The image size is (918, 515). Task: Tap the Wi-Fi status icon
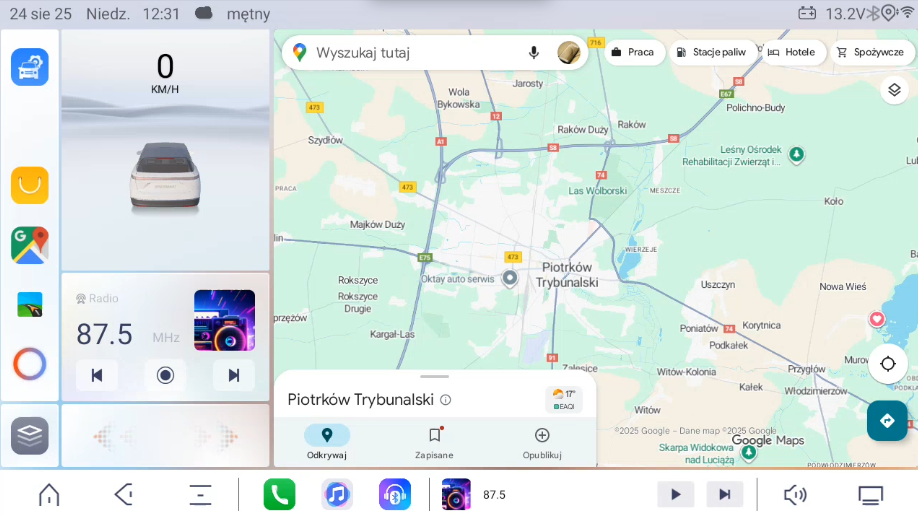(x=907, y=13)
